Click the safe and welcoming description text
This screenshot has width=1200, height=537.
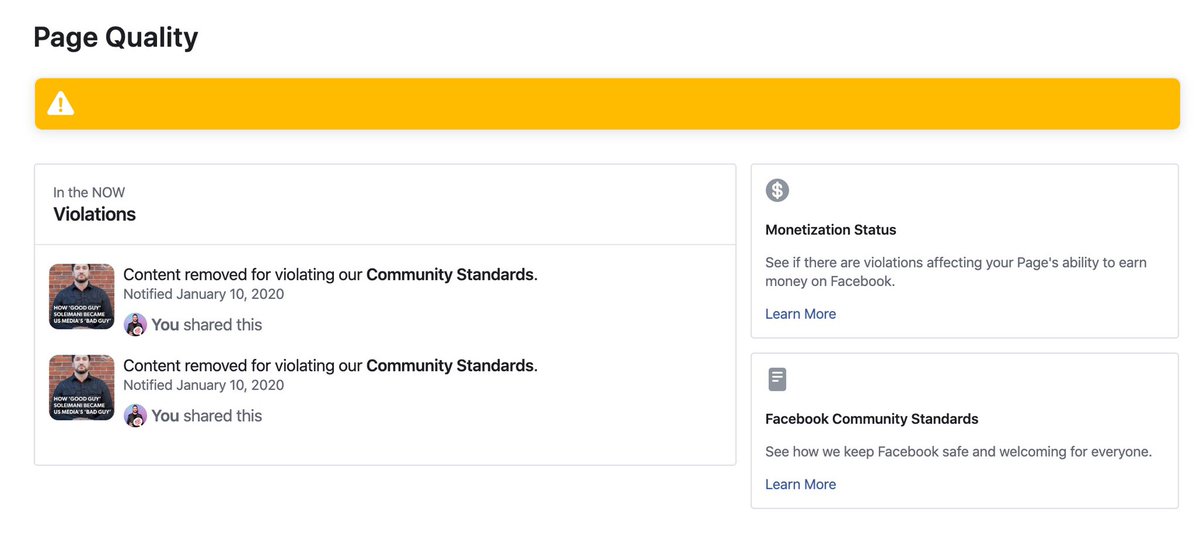958,452
